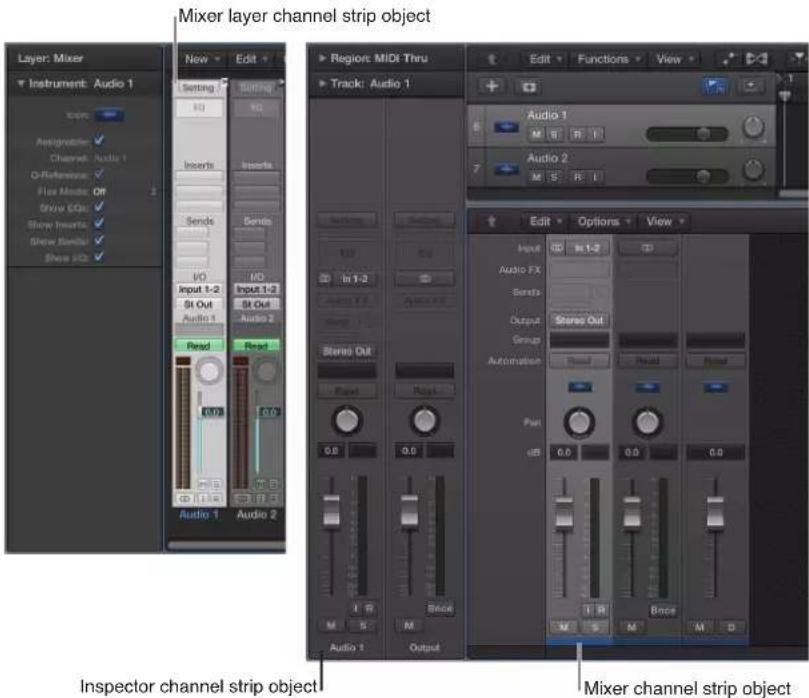Record-enable the Audio 1 track with the R button
This screenshot has width=809, height=698.
[x=577, y=134]
